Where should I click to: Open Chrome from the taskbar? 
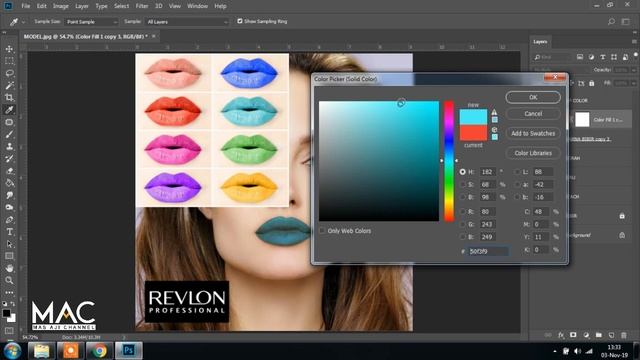(99, 351)
